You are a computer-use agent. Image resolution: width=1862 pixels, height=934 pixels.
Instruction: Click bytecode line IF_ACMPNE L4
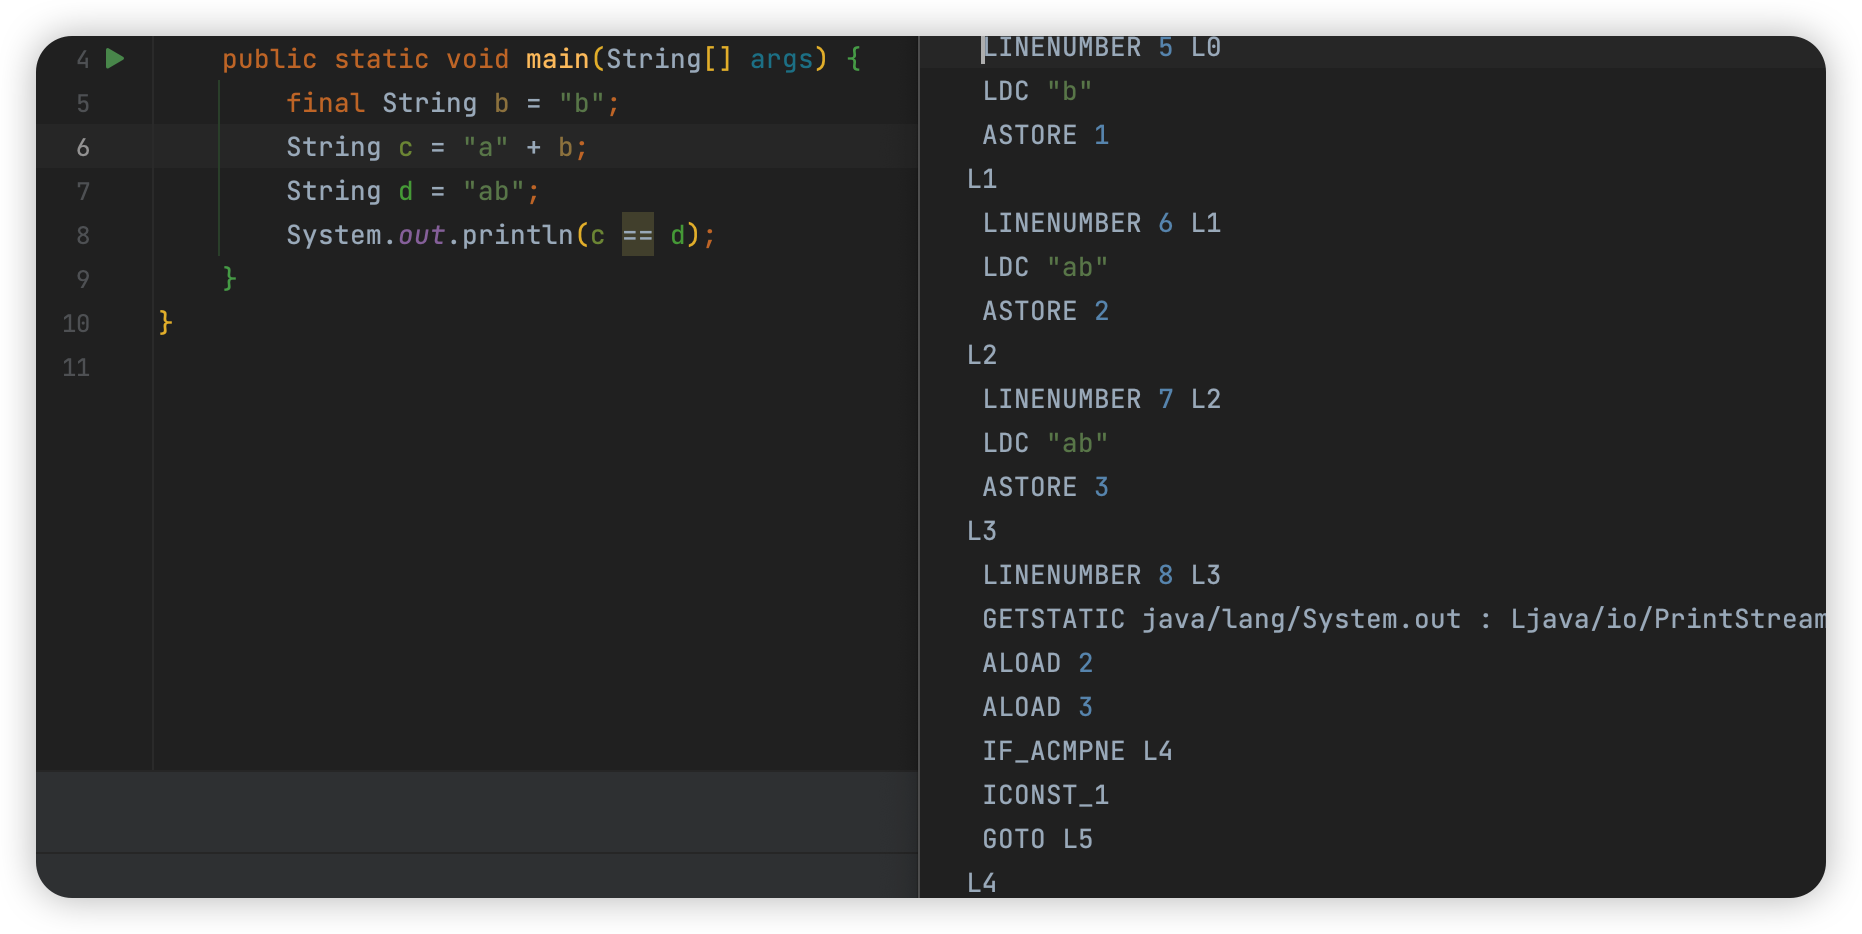(1077, 751)
